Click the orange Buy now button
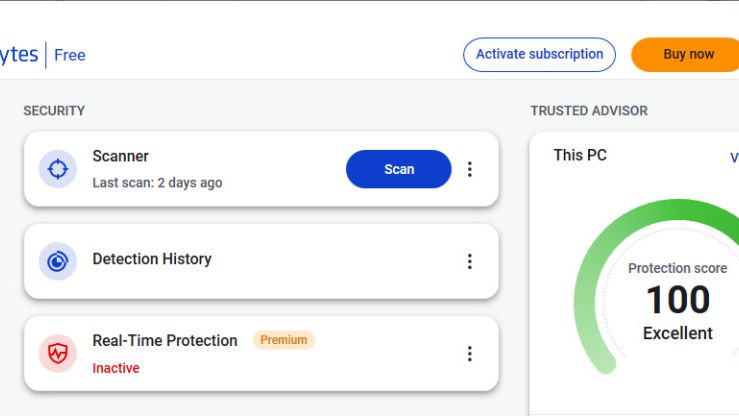Screen dimensions: 739x416 pos(687,55)
